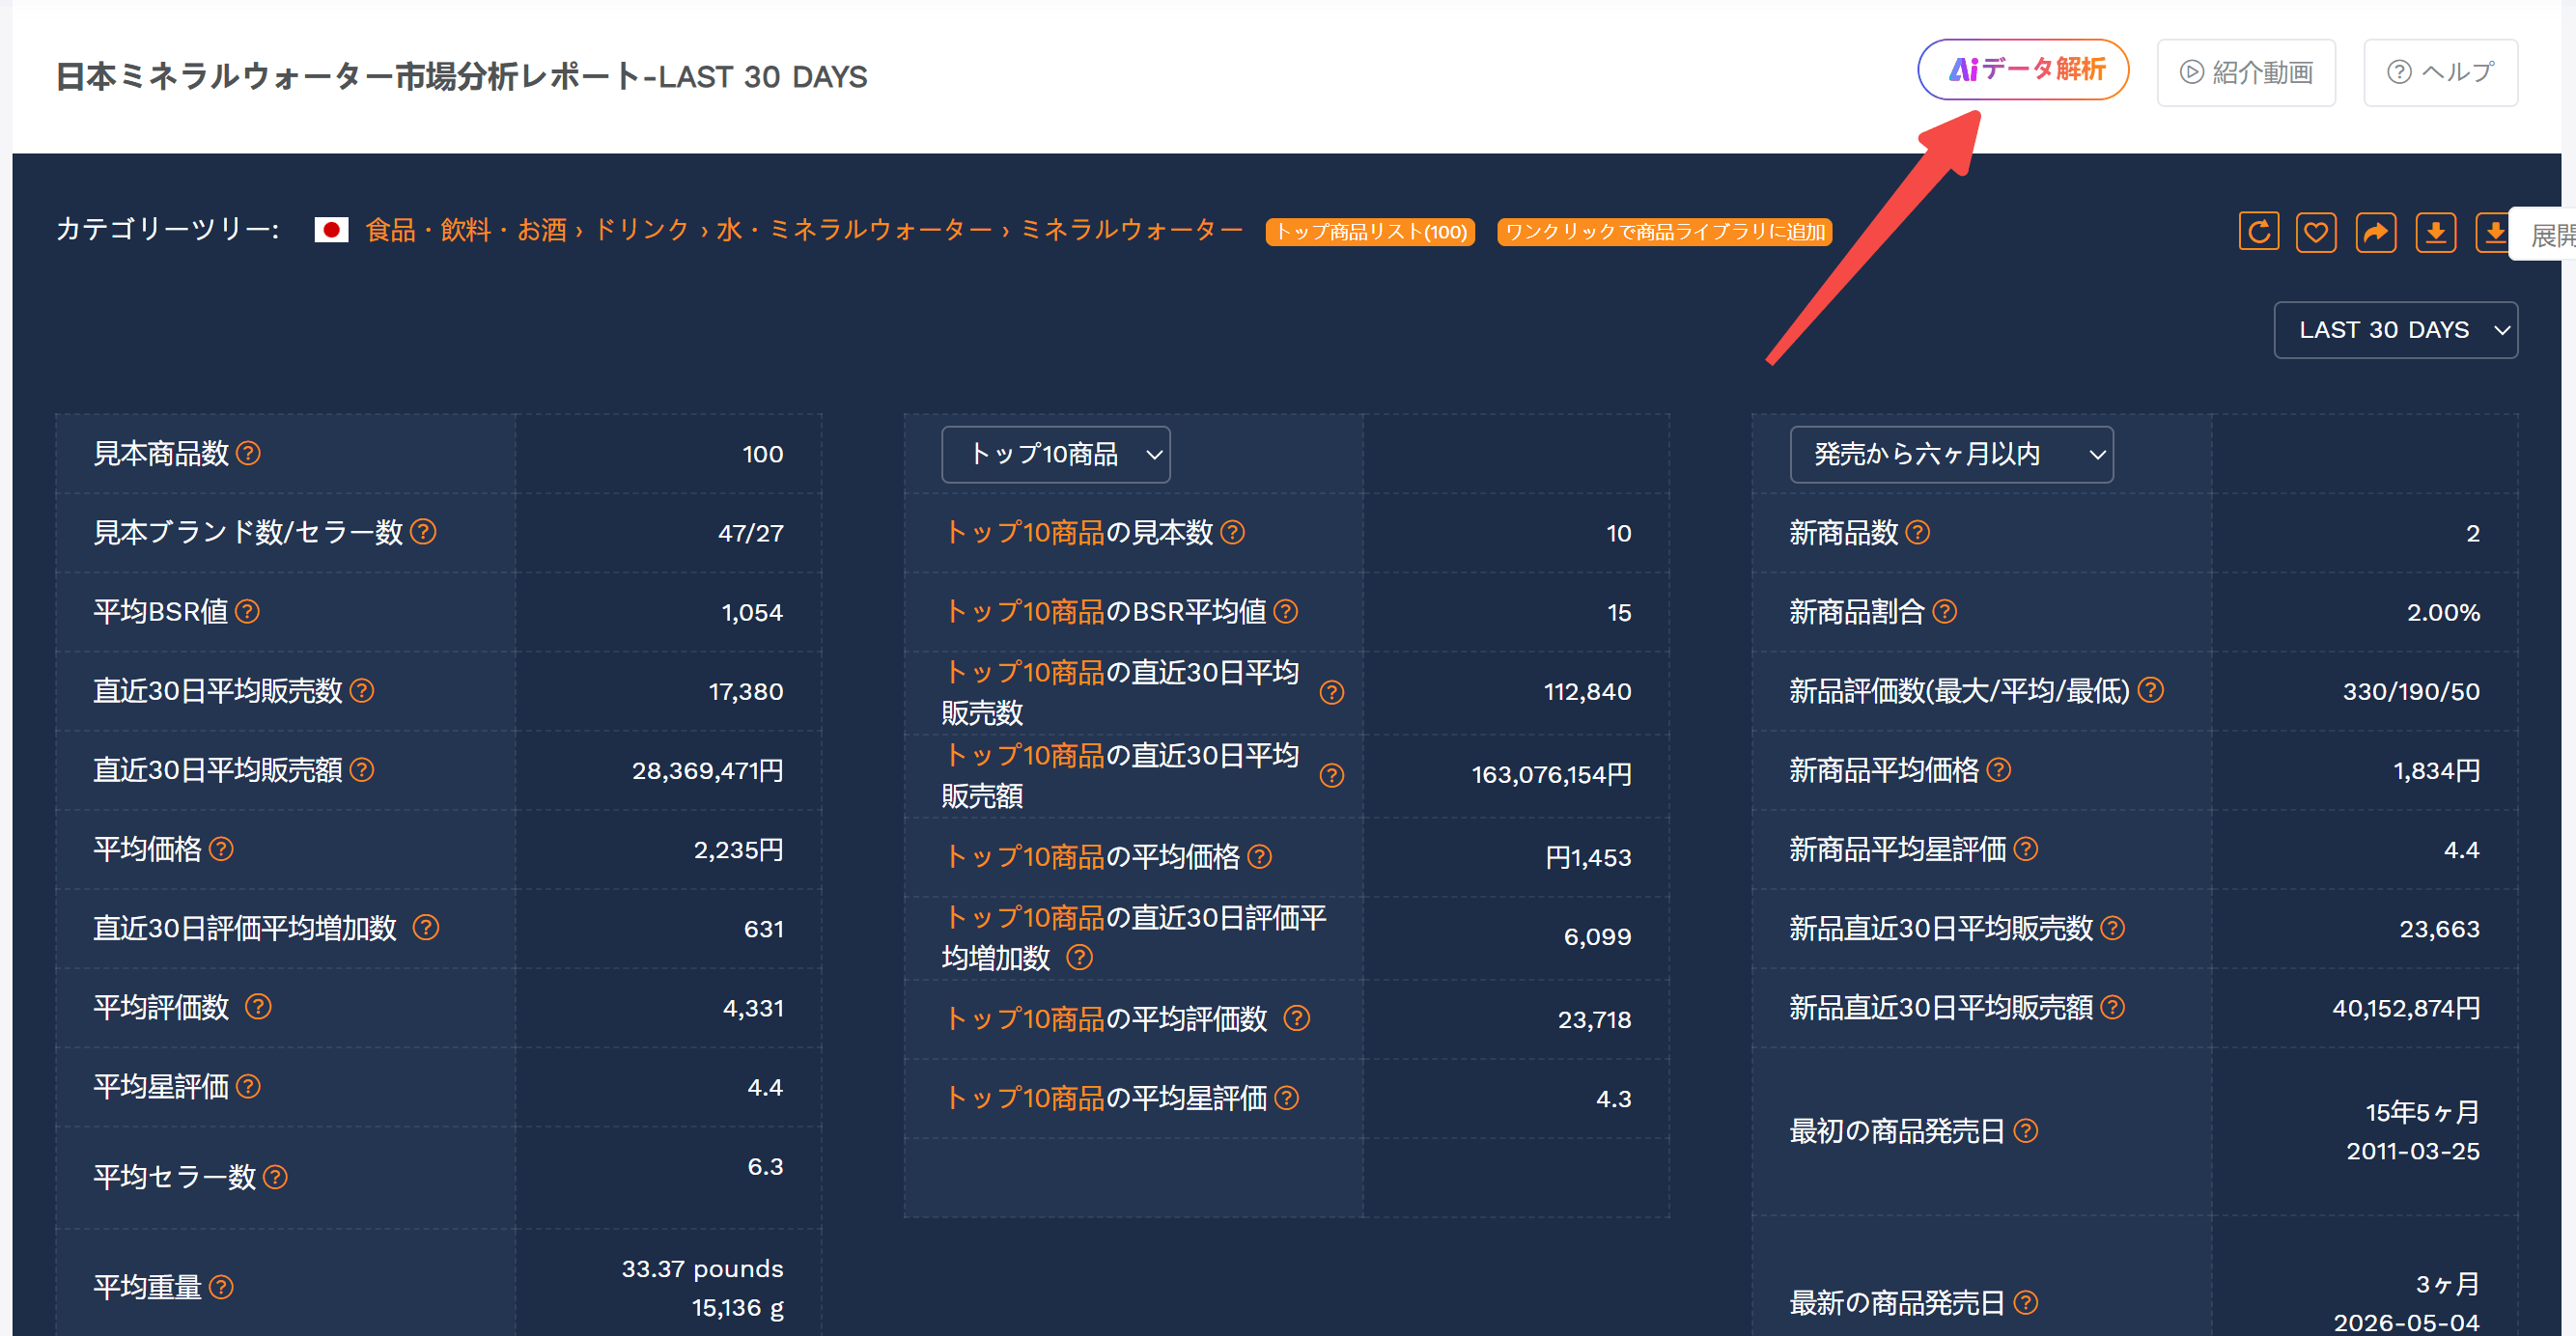Click help icon next to トップ10商品の平均評価数
This screenshot has height=1336, width=2576.
point(1297,1018)
